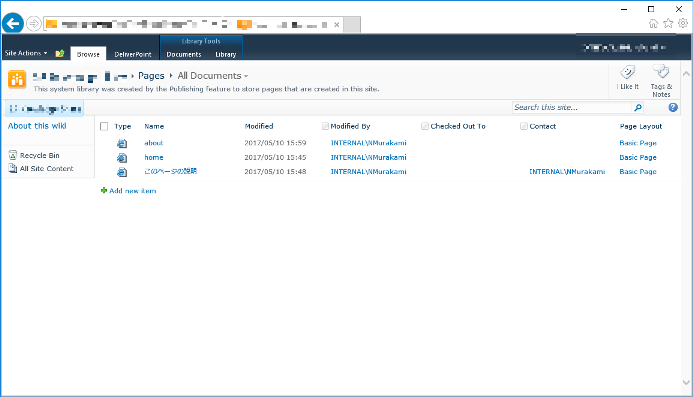Viewport: 693px width, 397px height.
Task: Open the Library ribbon tab
Action: point(226,54)
